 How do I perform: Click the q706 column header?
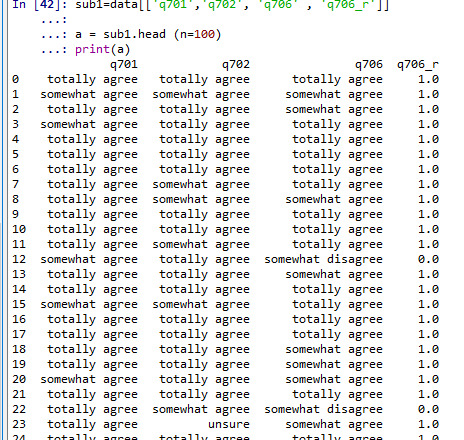(x=369, y=64)
